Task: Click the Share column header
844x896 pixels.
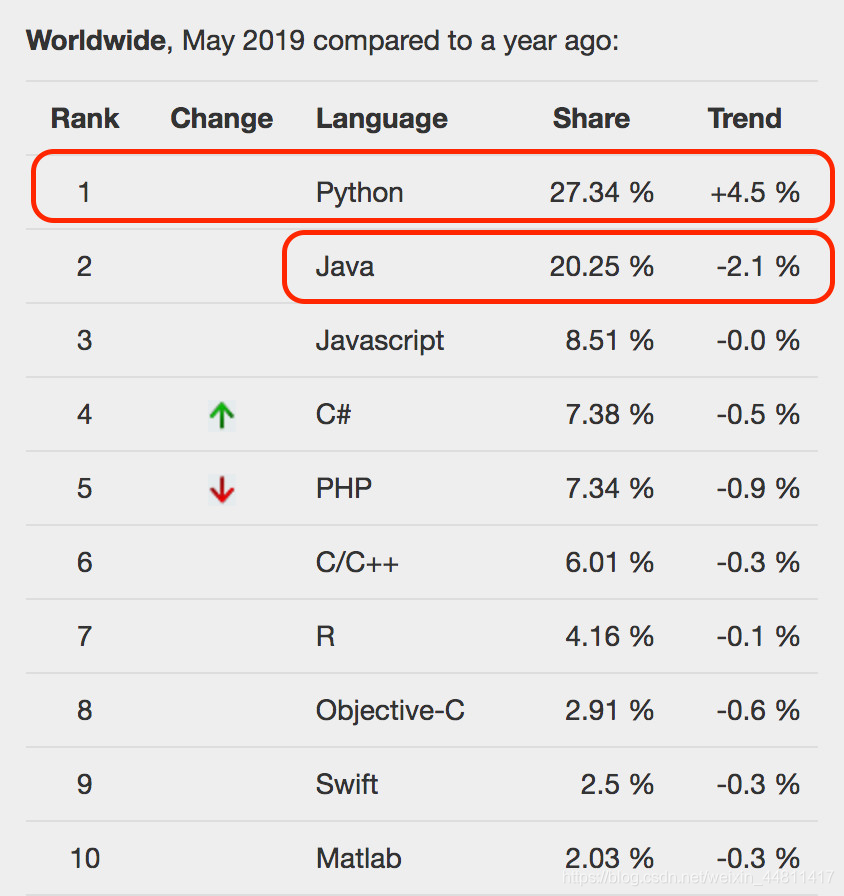Action: pyautogui.click(x=591, y=118)
